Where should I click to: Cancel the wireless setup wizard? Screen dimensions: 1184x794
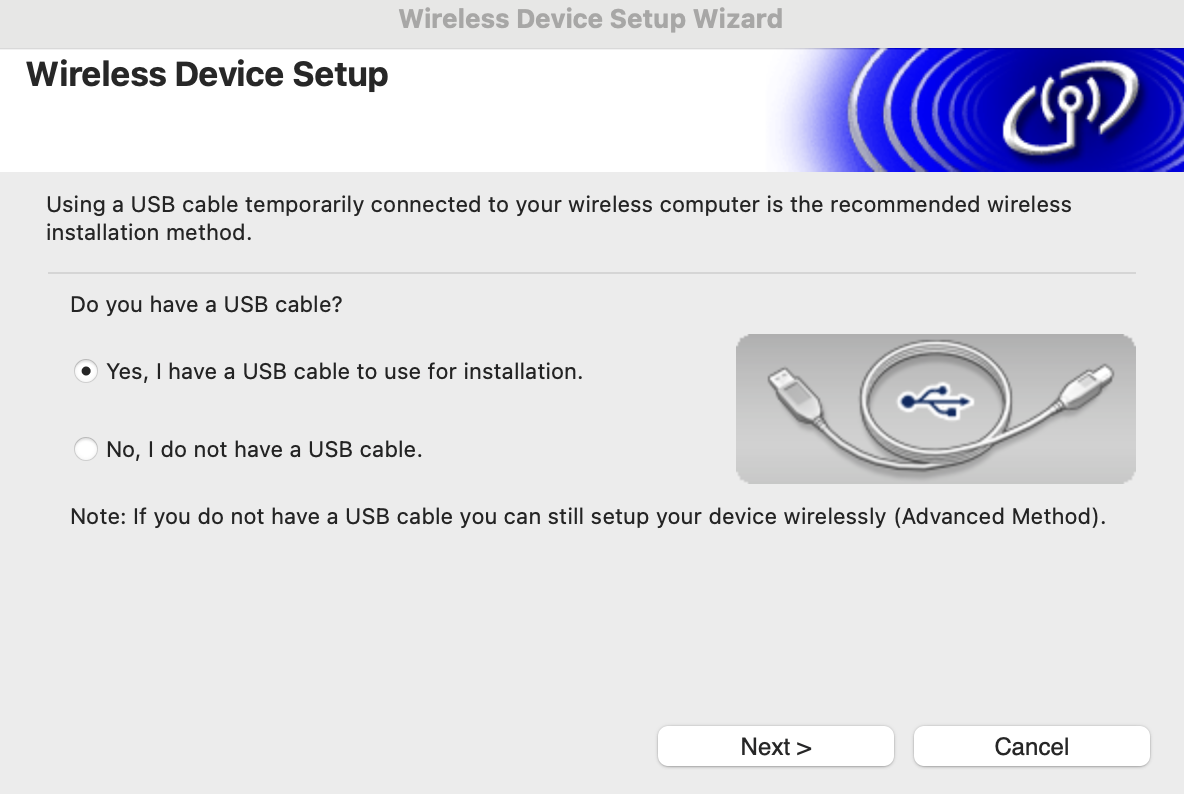pos(1031,746)
